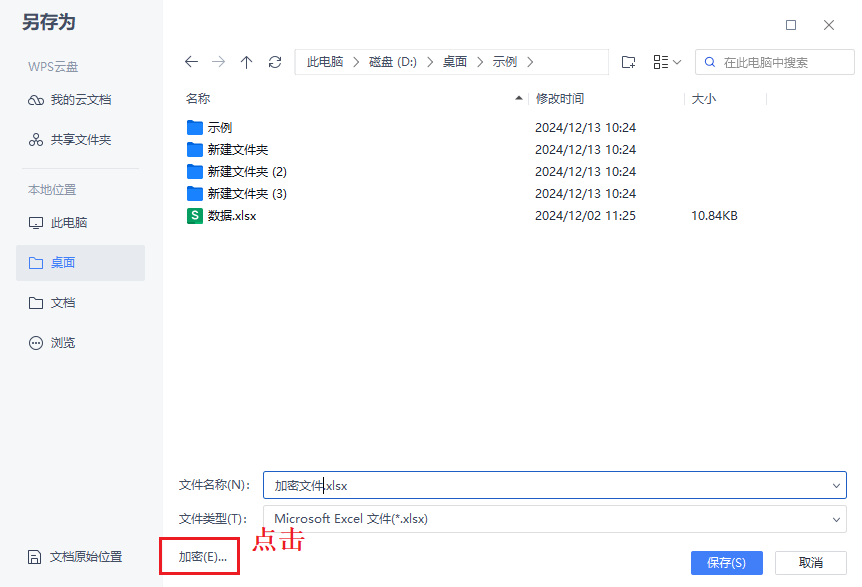Viewport: 862px width, 587px height.
Task: Select the 数据.xlsx file
Action: 233,215
